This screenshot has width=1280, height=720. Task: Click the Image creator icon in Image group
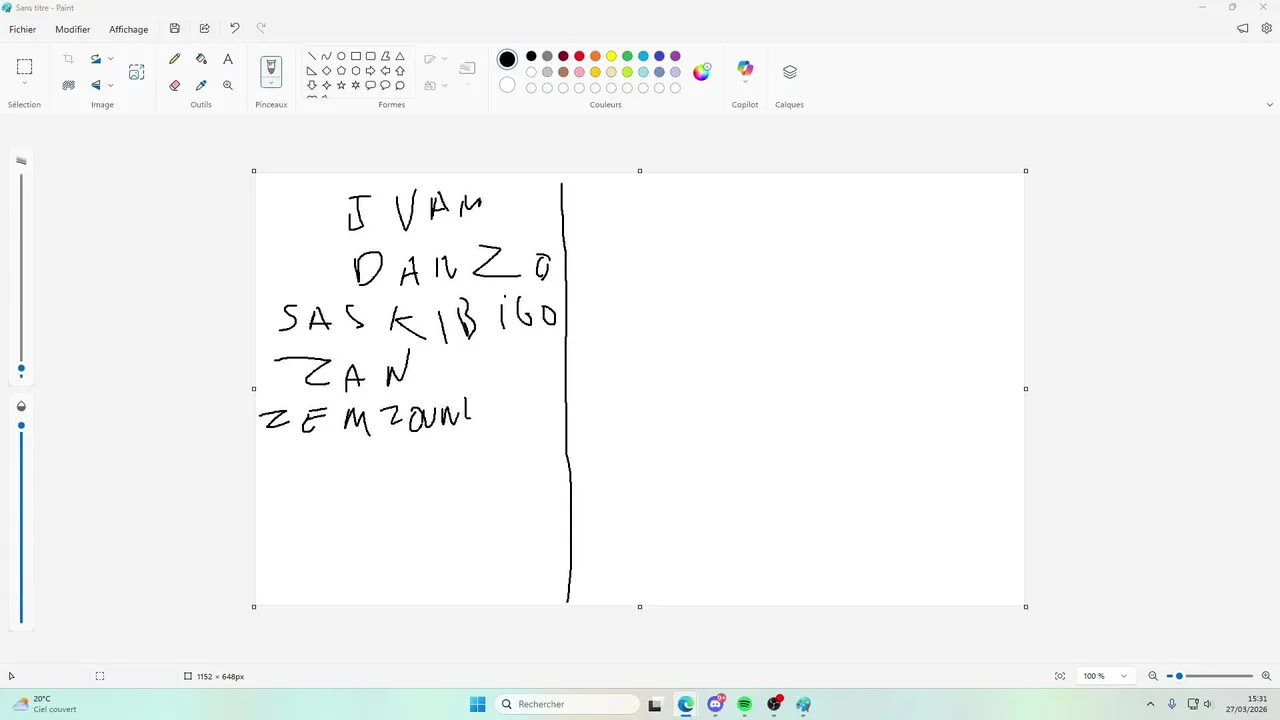[137, 72]
